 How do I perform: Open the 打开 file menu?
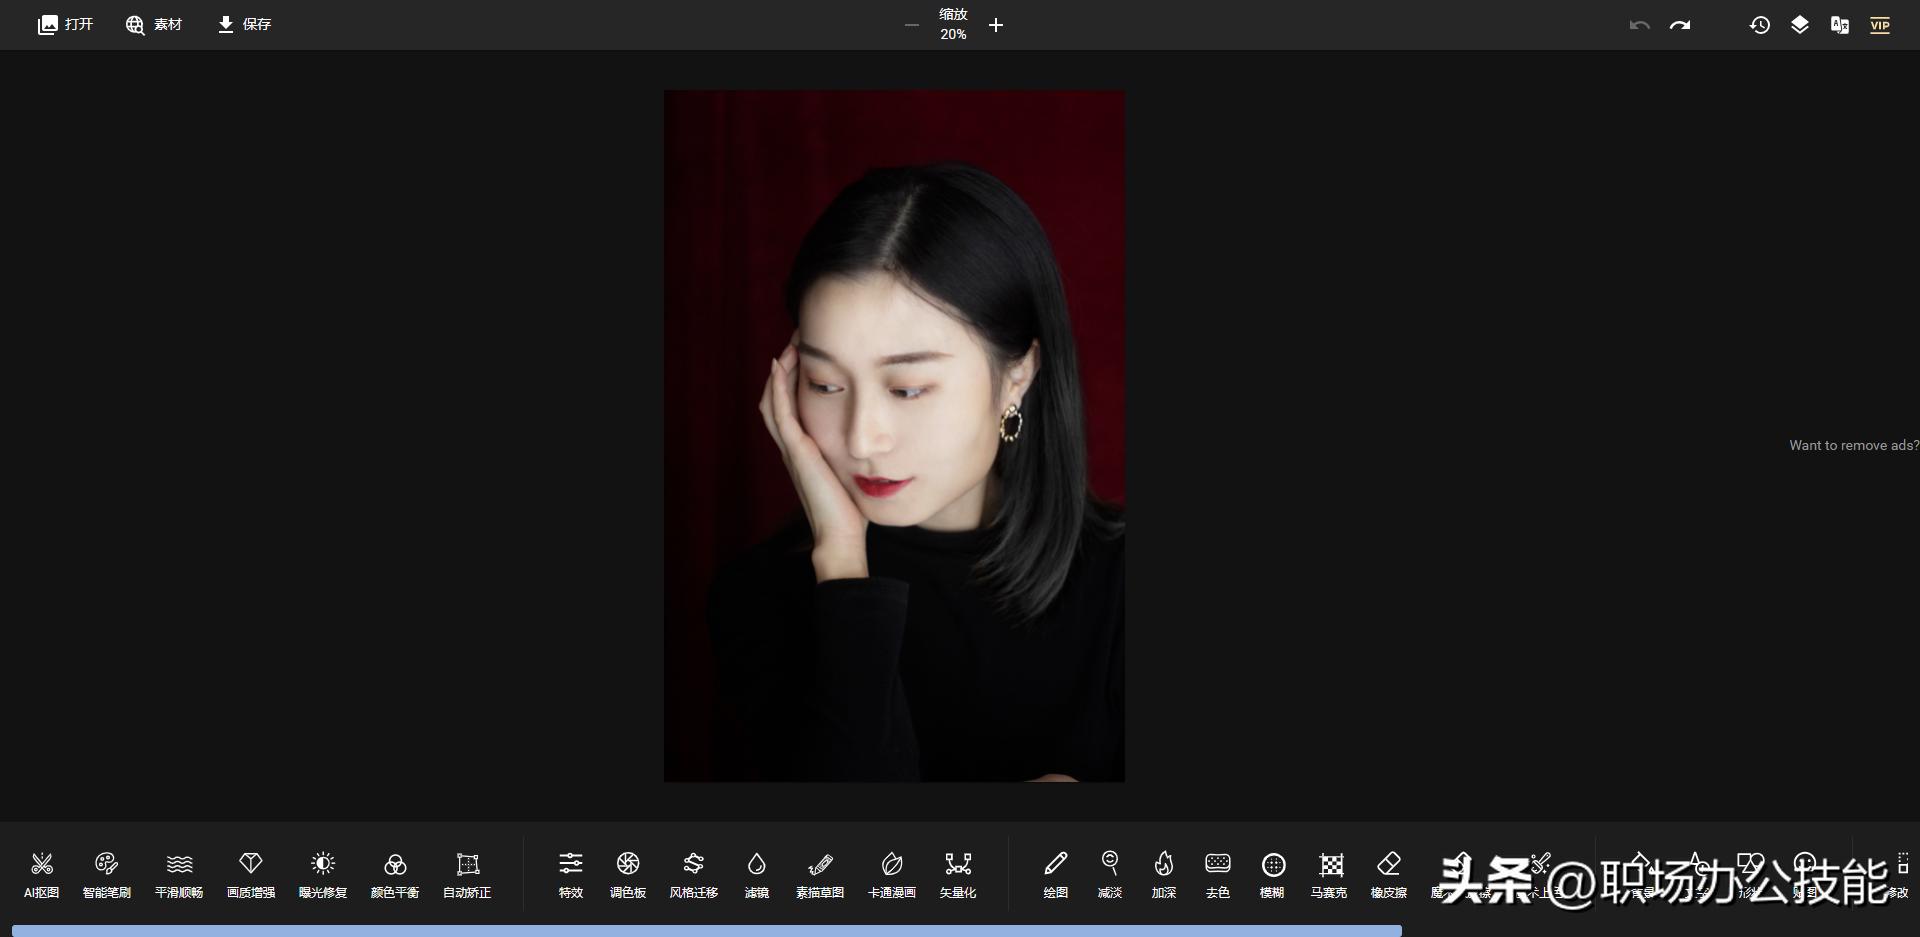[64, 24]
